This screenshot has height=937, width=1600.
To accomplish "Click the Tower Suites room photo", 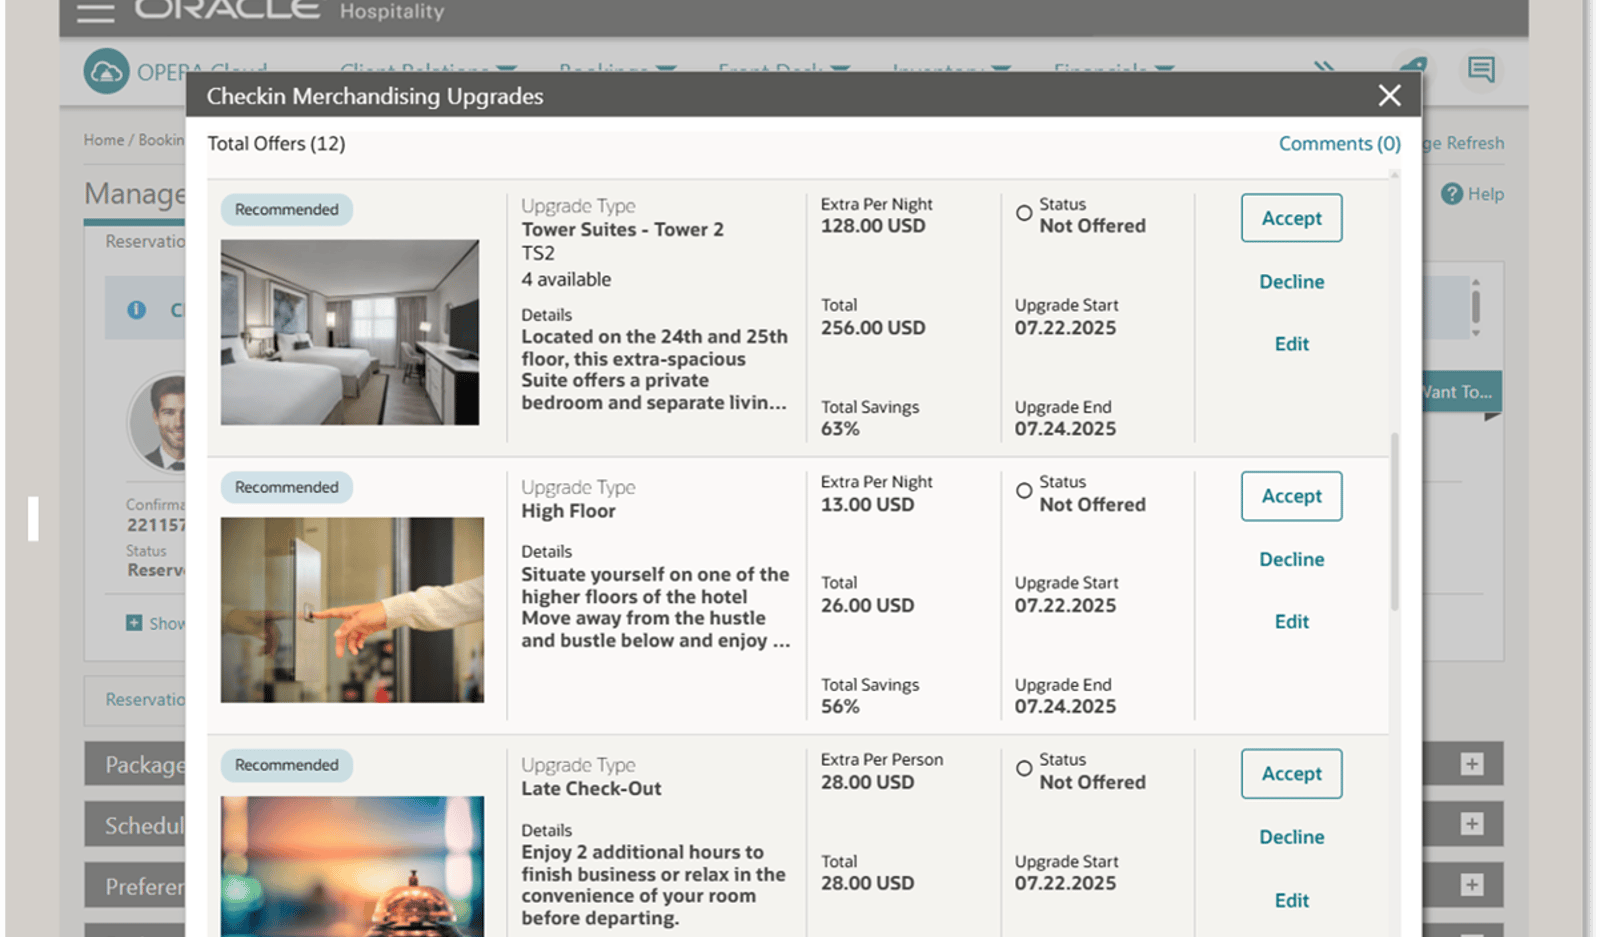I will 350,332.
